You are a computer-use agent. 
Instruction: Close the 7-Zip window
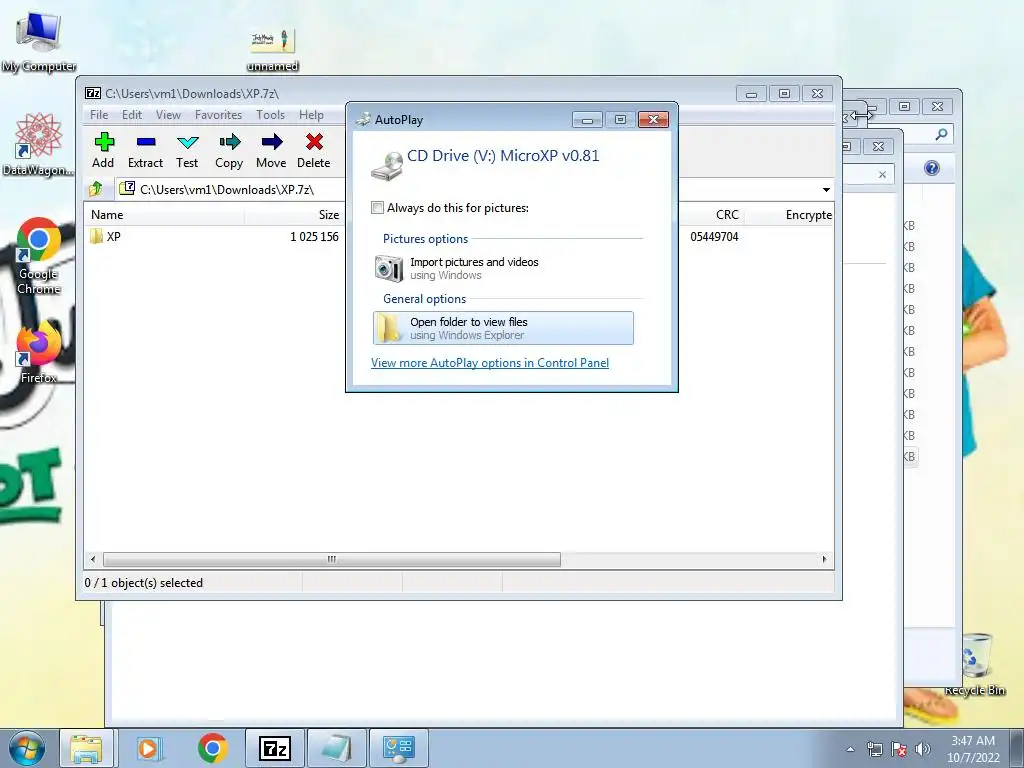click(817, 93)
